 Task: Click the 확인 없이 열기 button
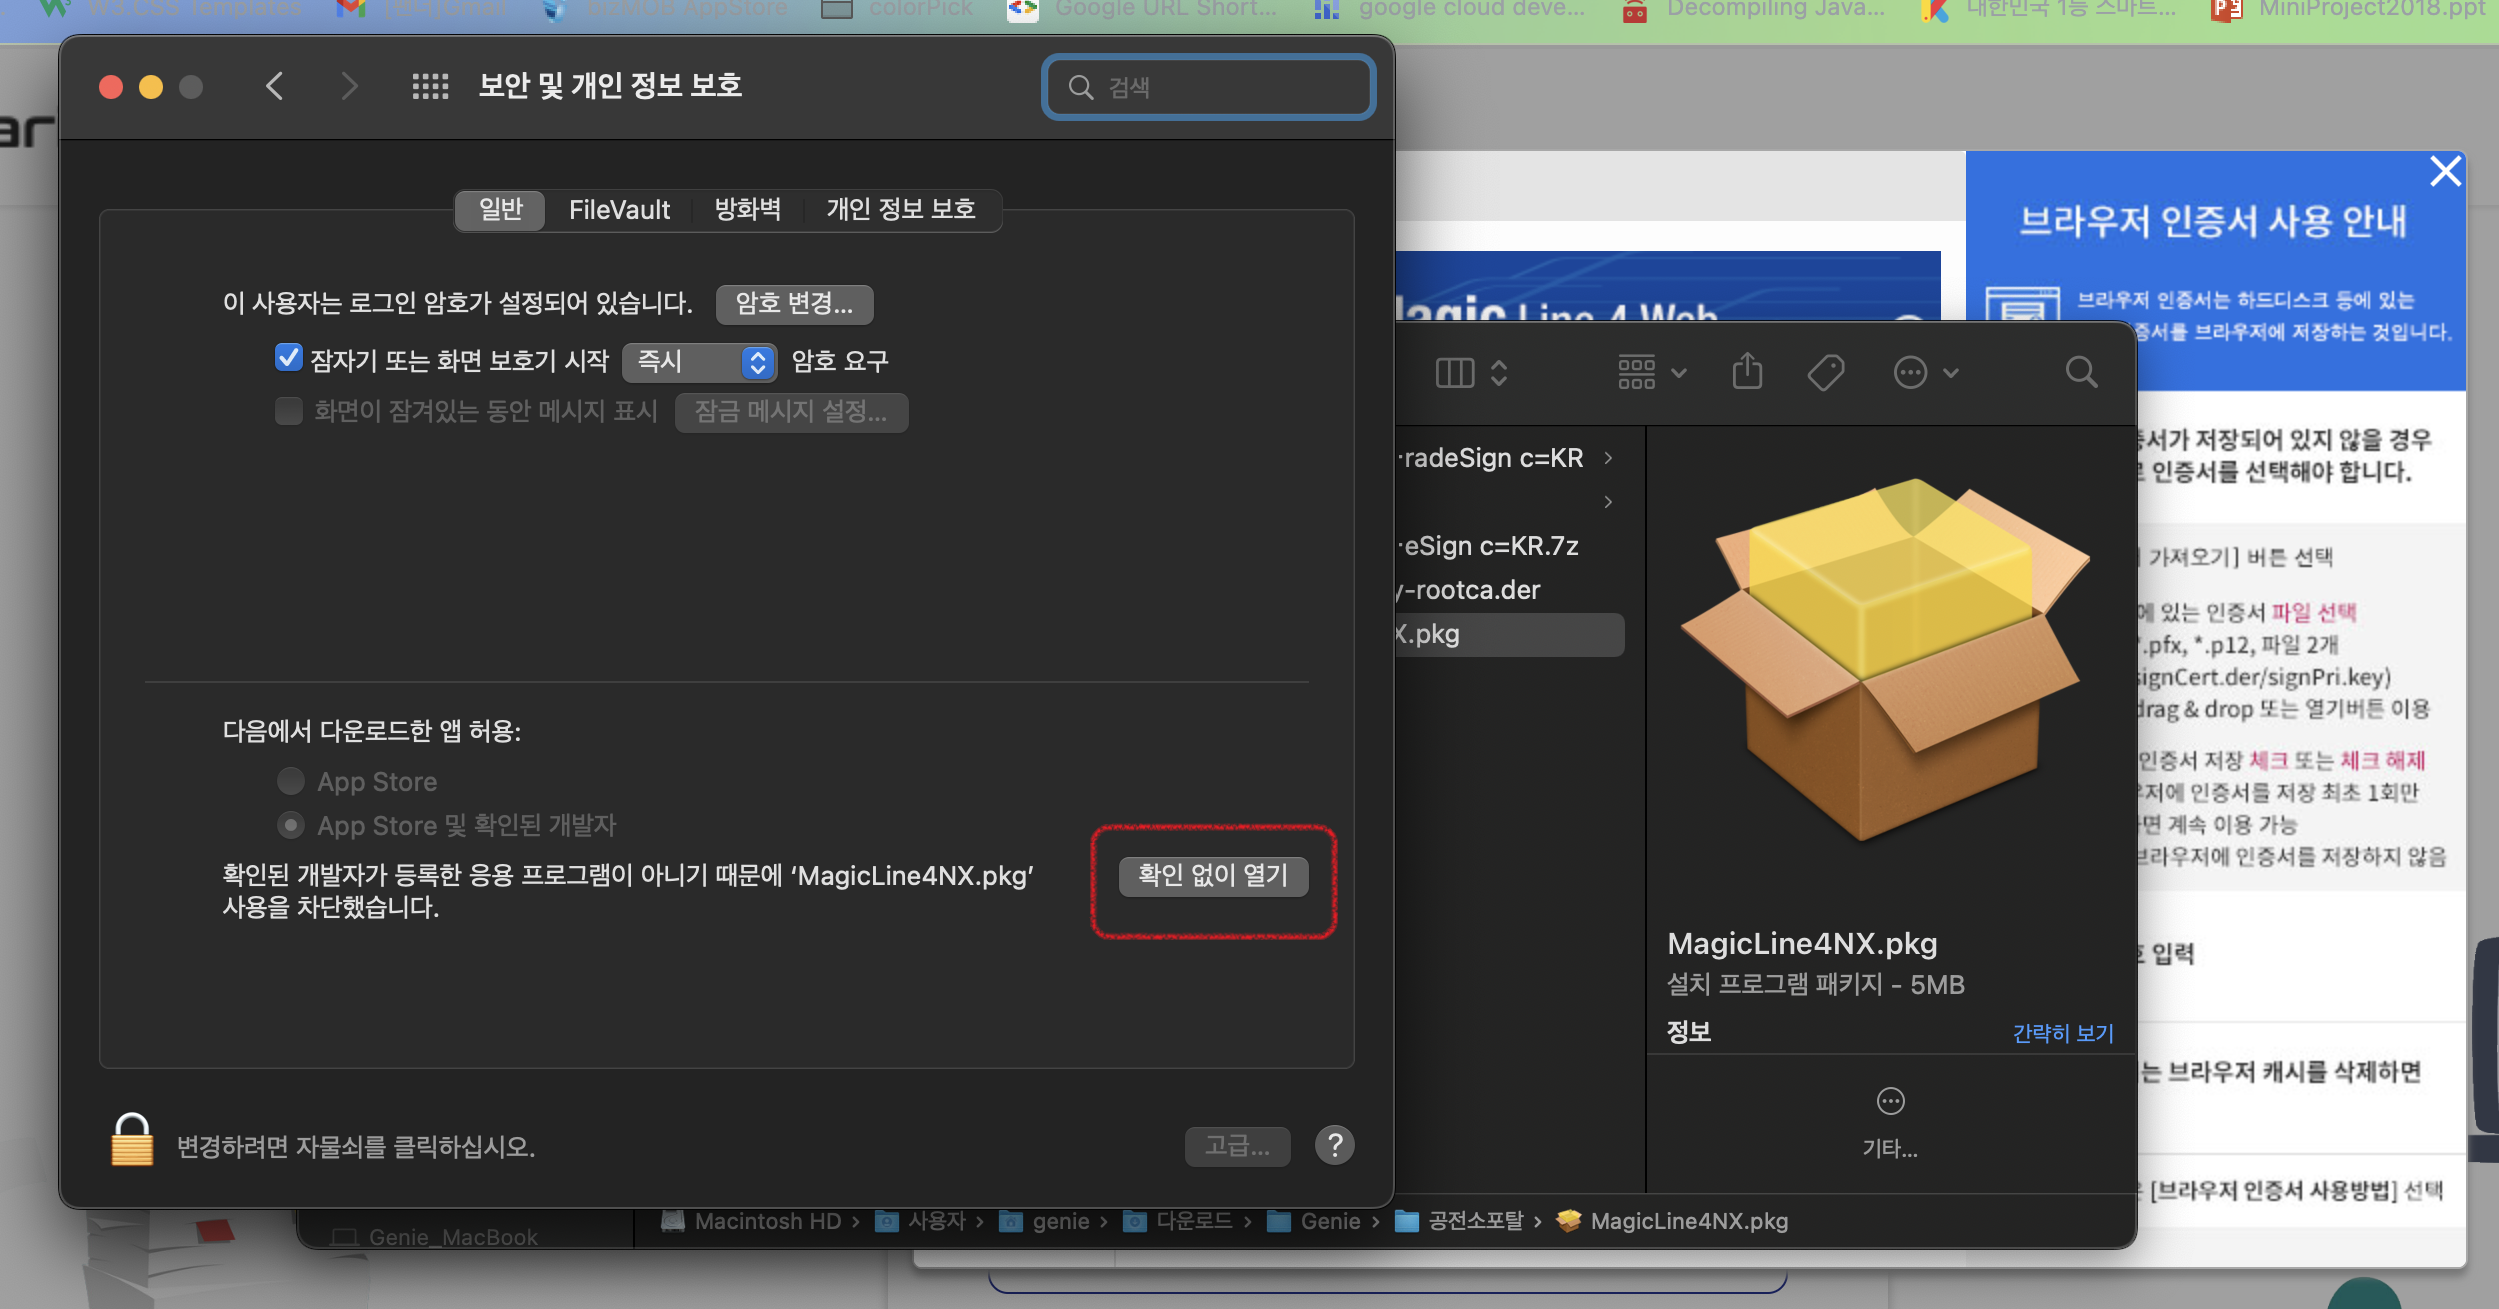(1213, 876)
